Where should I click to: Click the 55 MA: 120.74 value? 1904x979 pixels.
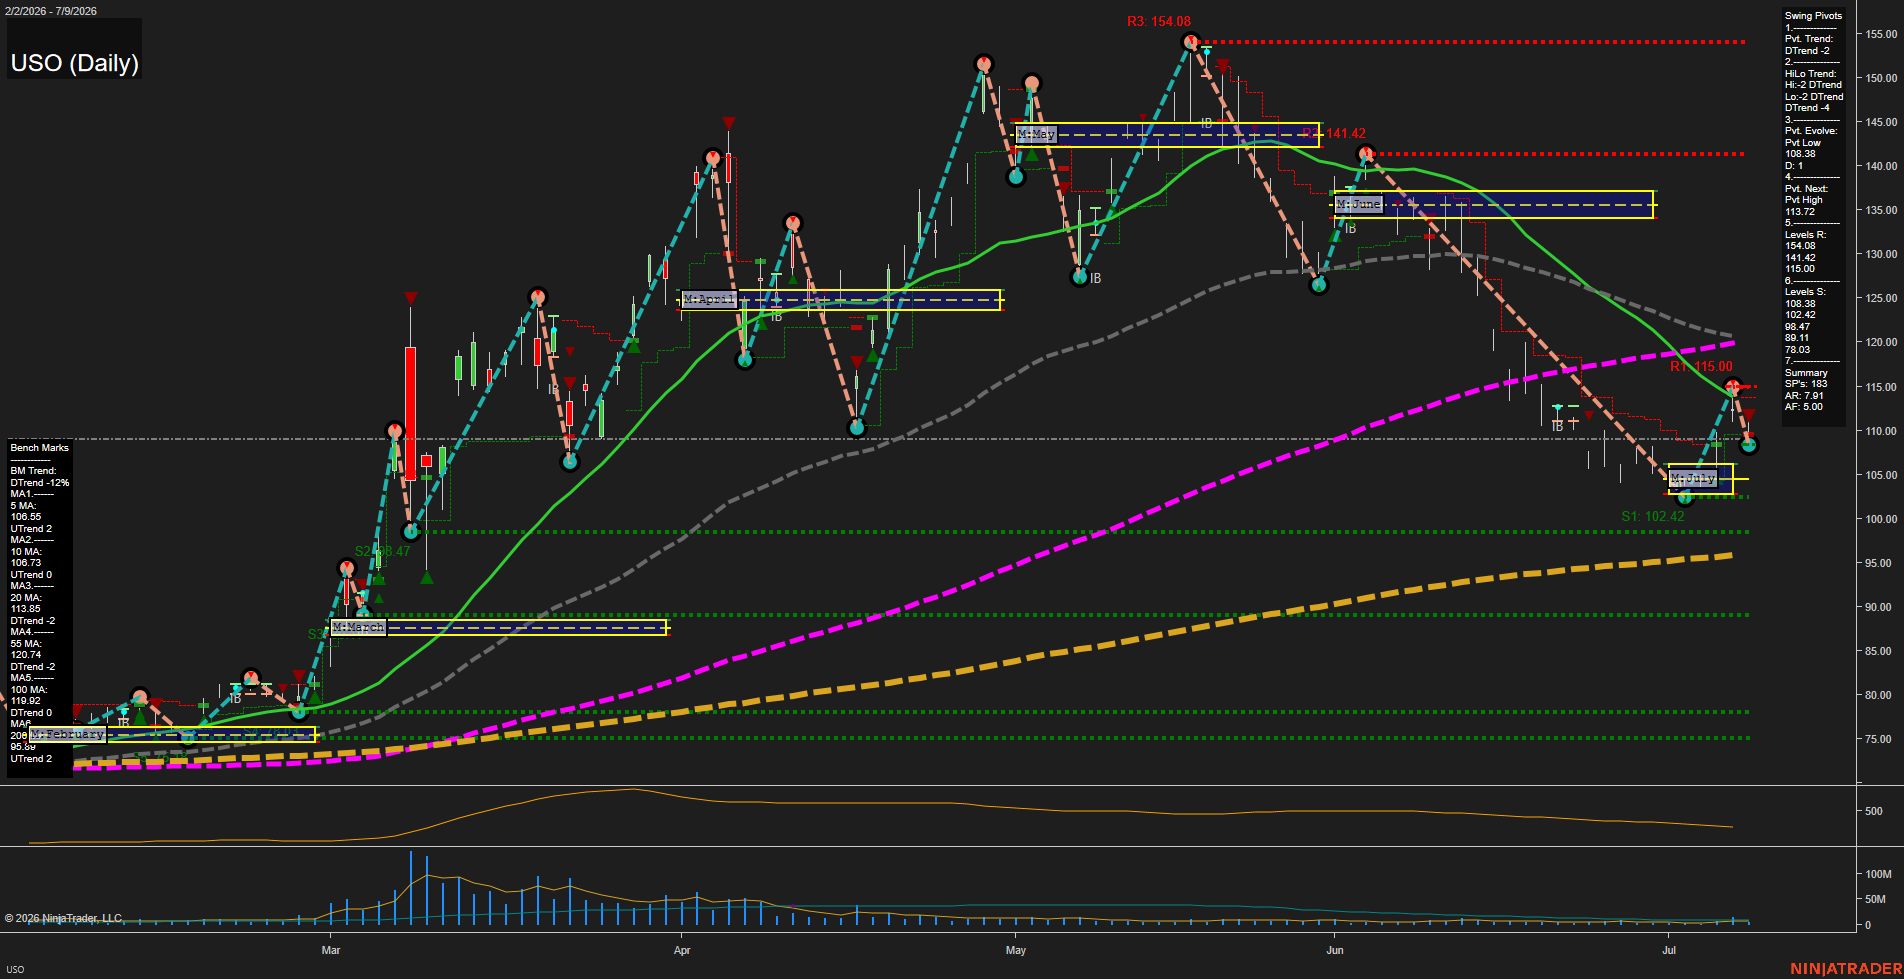[26, 649]
